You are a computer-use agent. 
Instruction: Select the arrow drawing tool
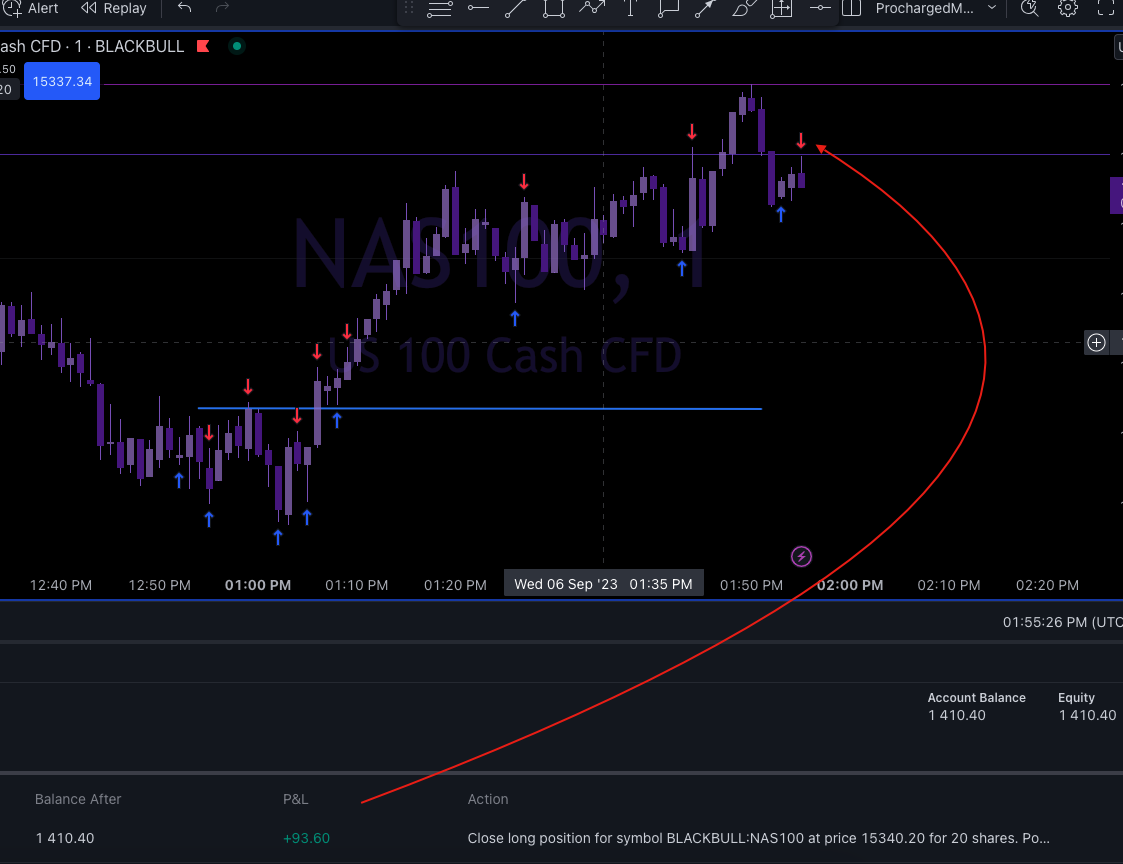(706, 9)
